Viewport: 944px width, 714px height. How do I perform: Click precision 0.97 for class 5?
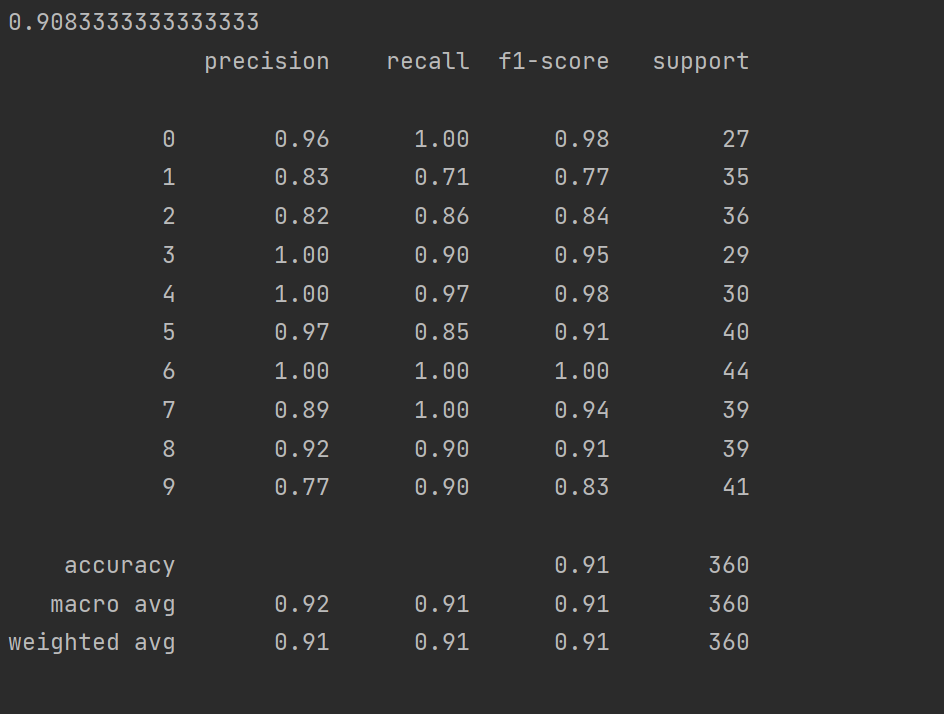coord(302,332)
